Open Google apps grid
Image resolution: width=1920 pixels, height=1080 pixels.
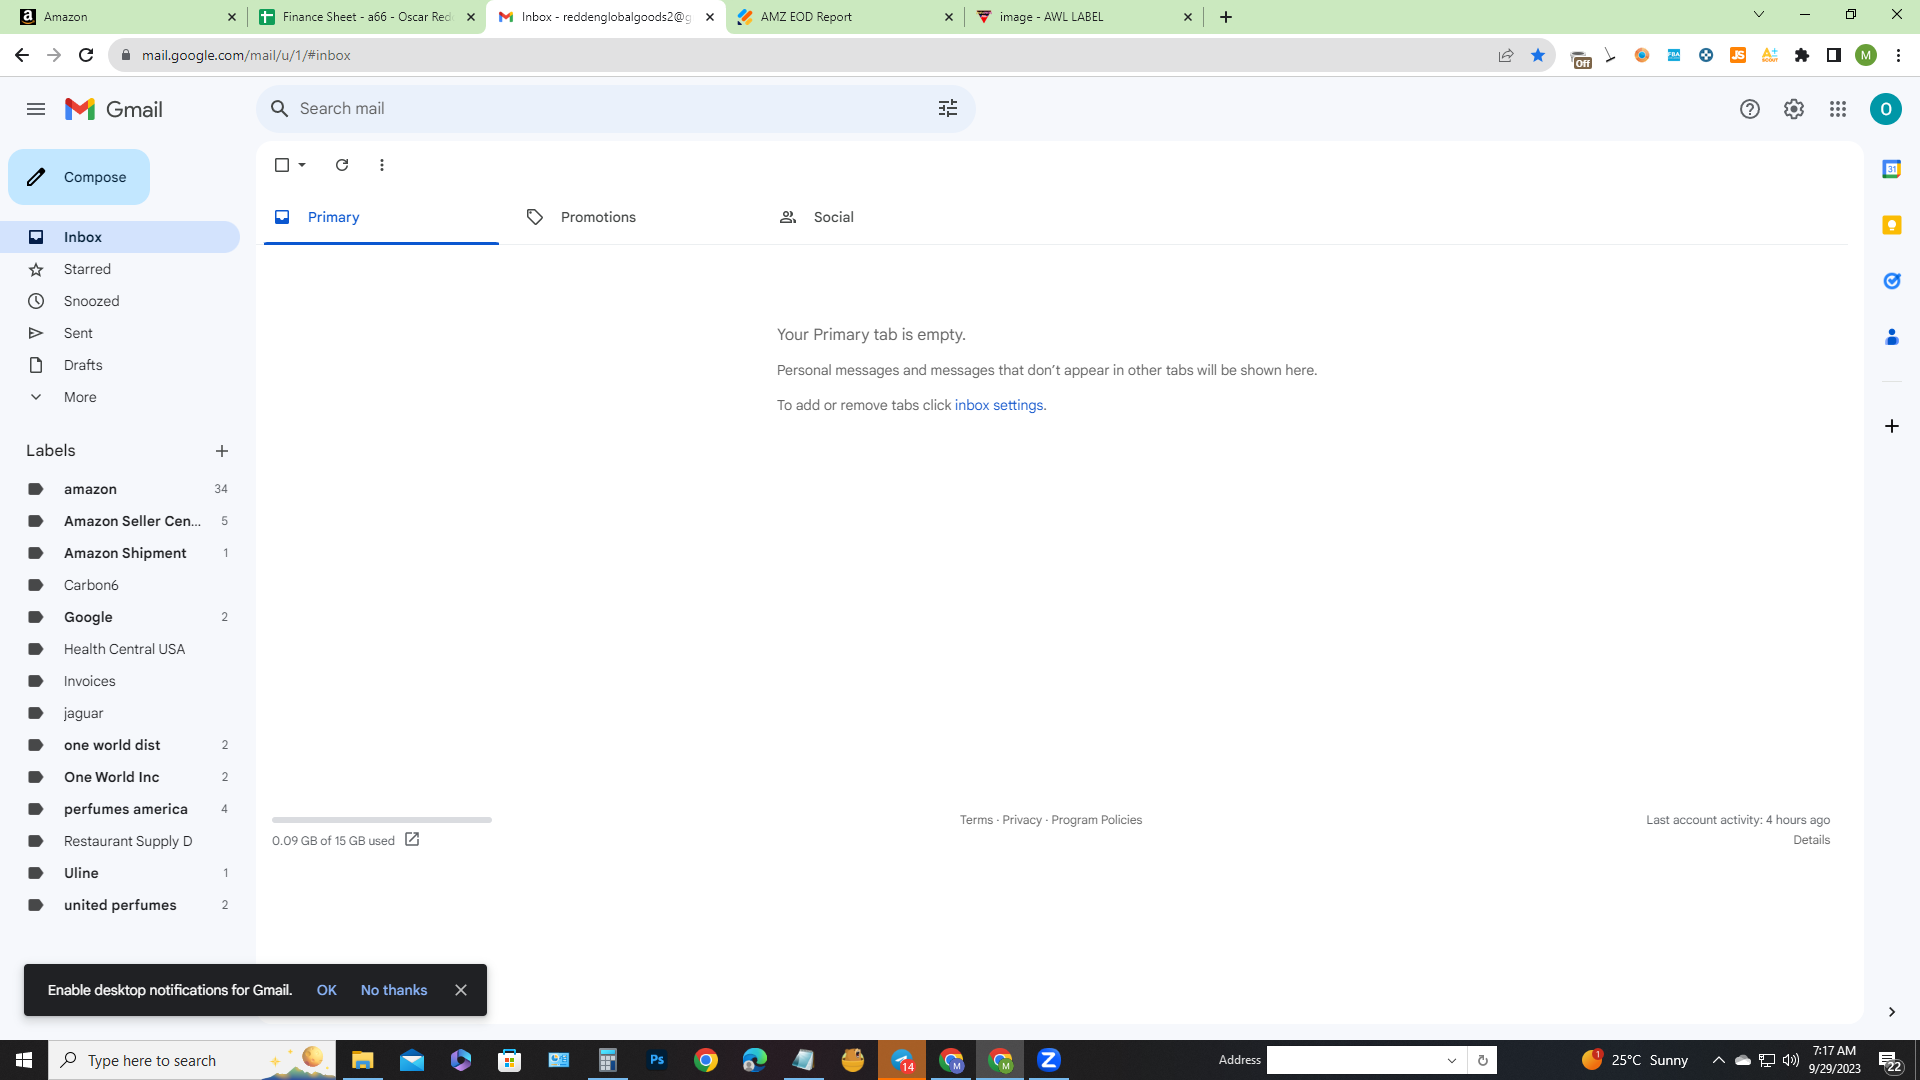(x=1838, y=109)
